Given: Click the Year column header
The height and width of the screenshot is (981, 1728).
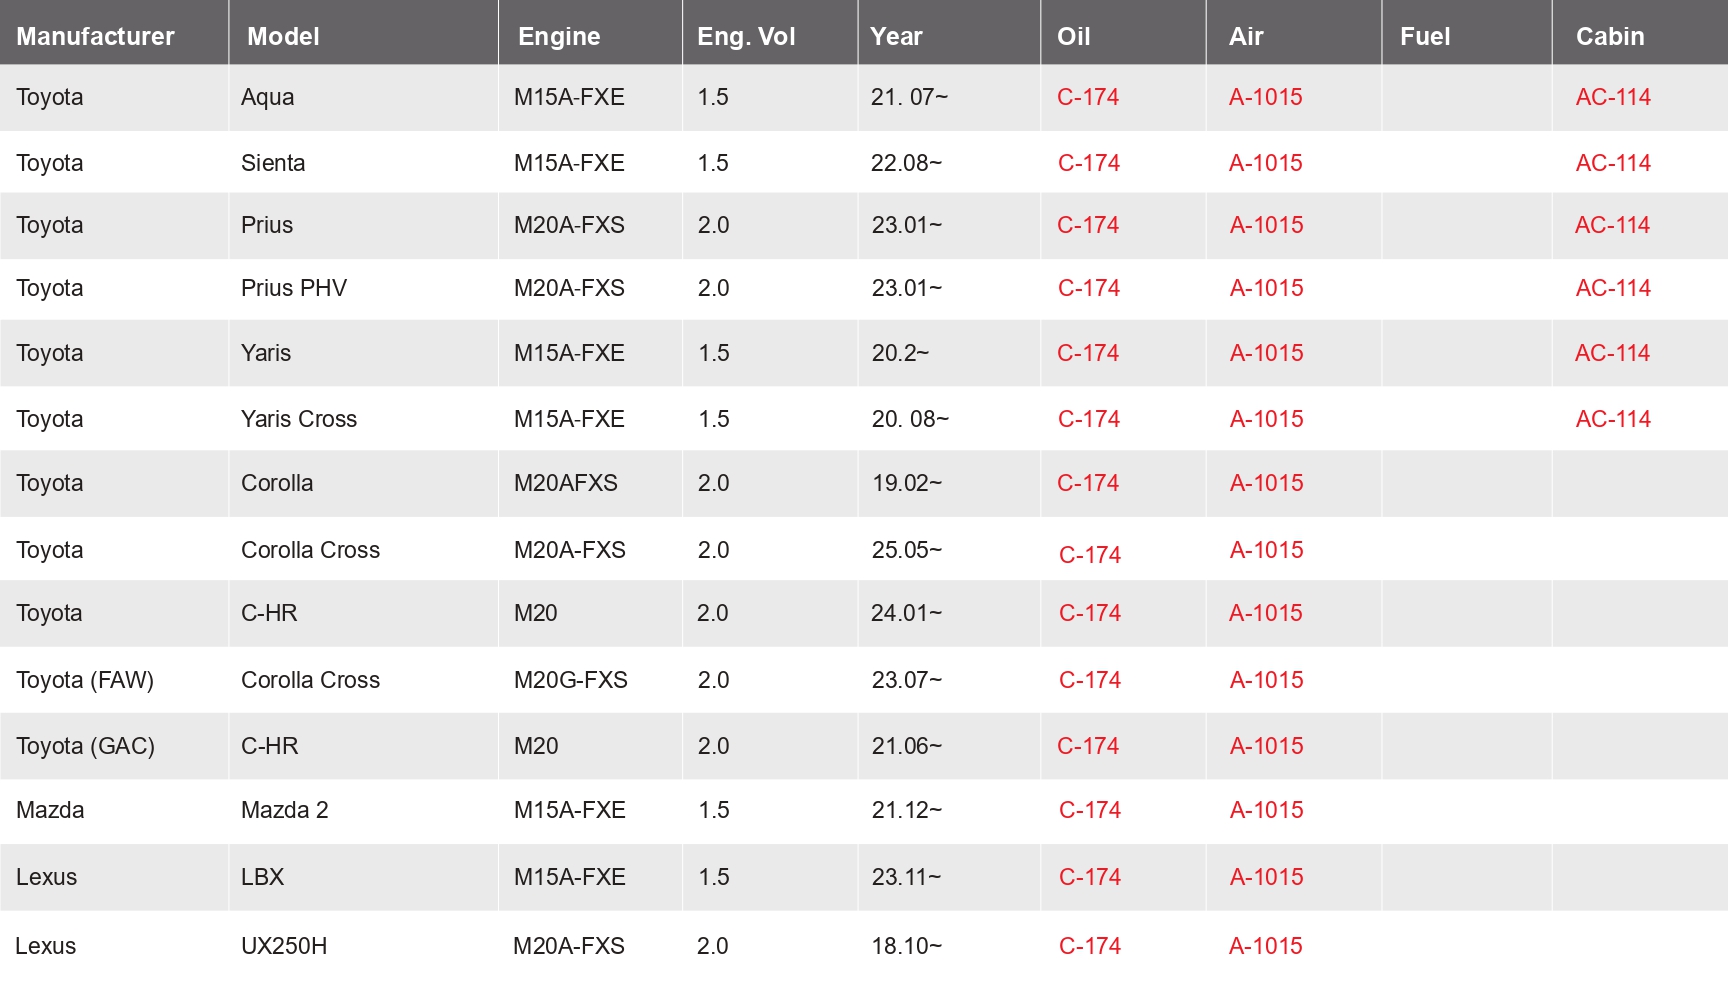Looking at the screenshot, I should click(896, 36).
